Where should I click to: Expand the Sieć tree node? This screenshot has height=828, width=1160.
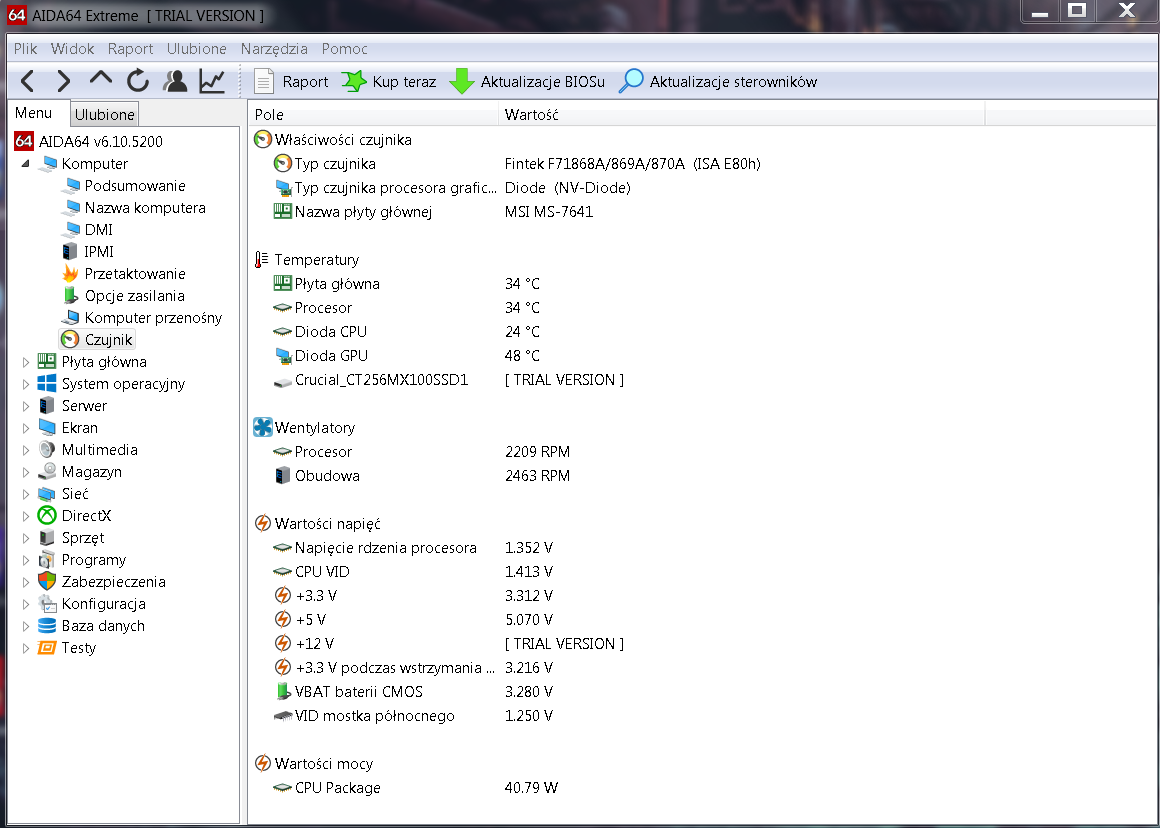point(25,494)
